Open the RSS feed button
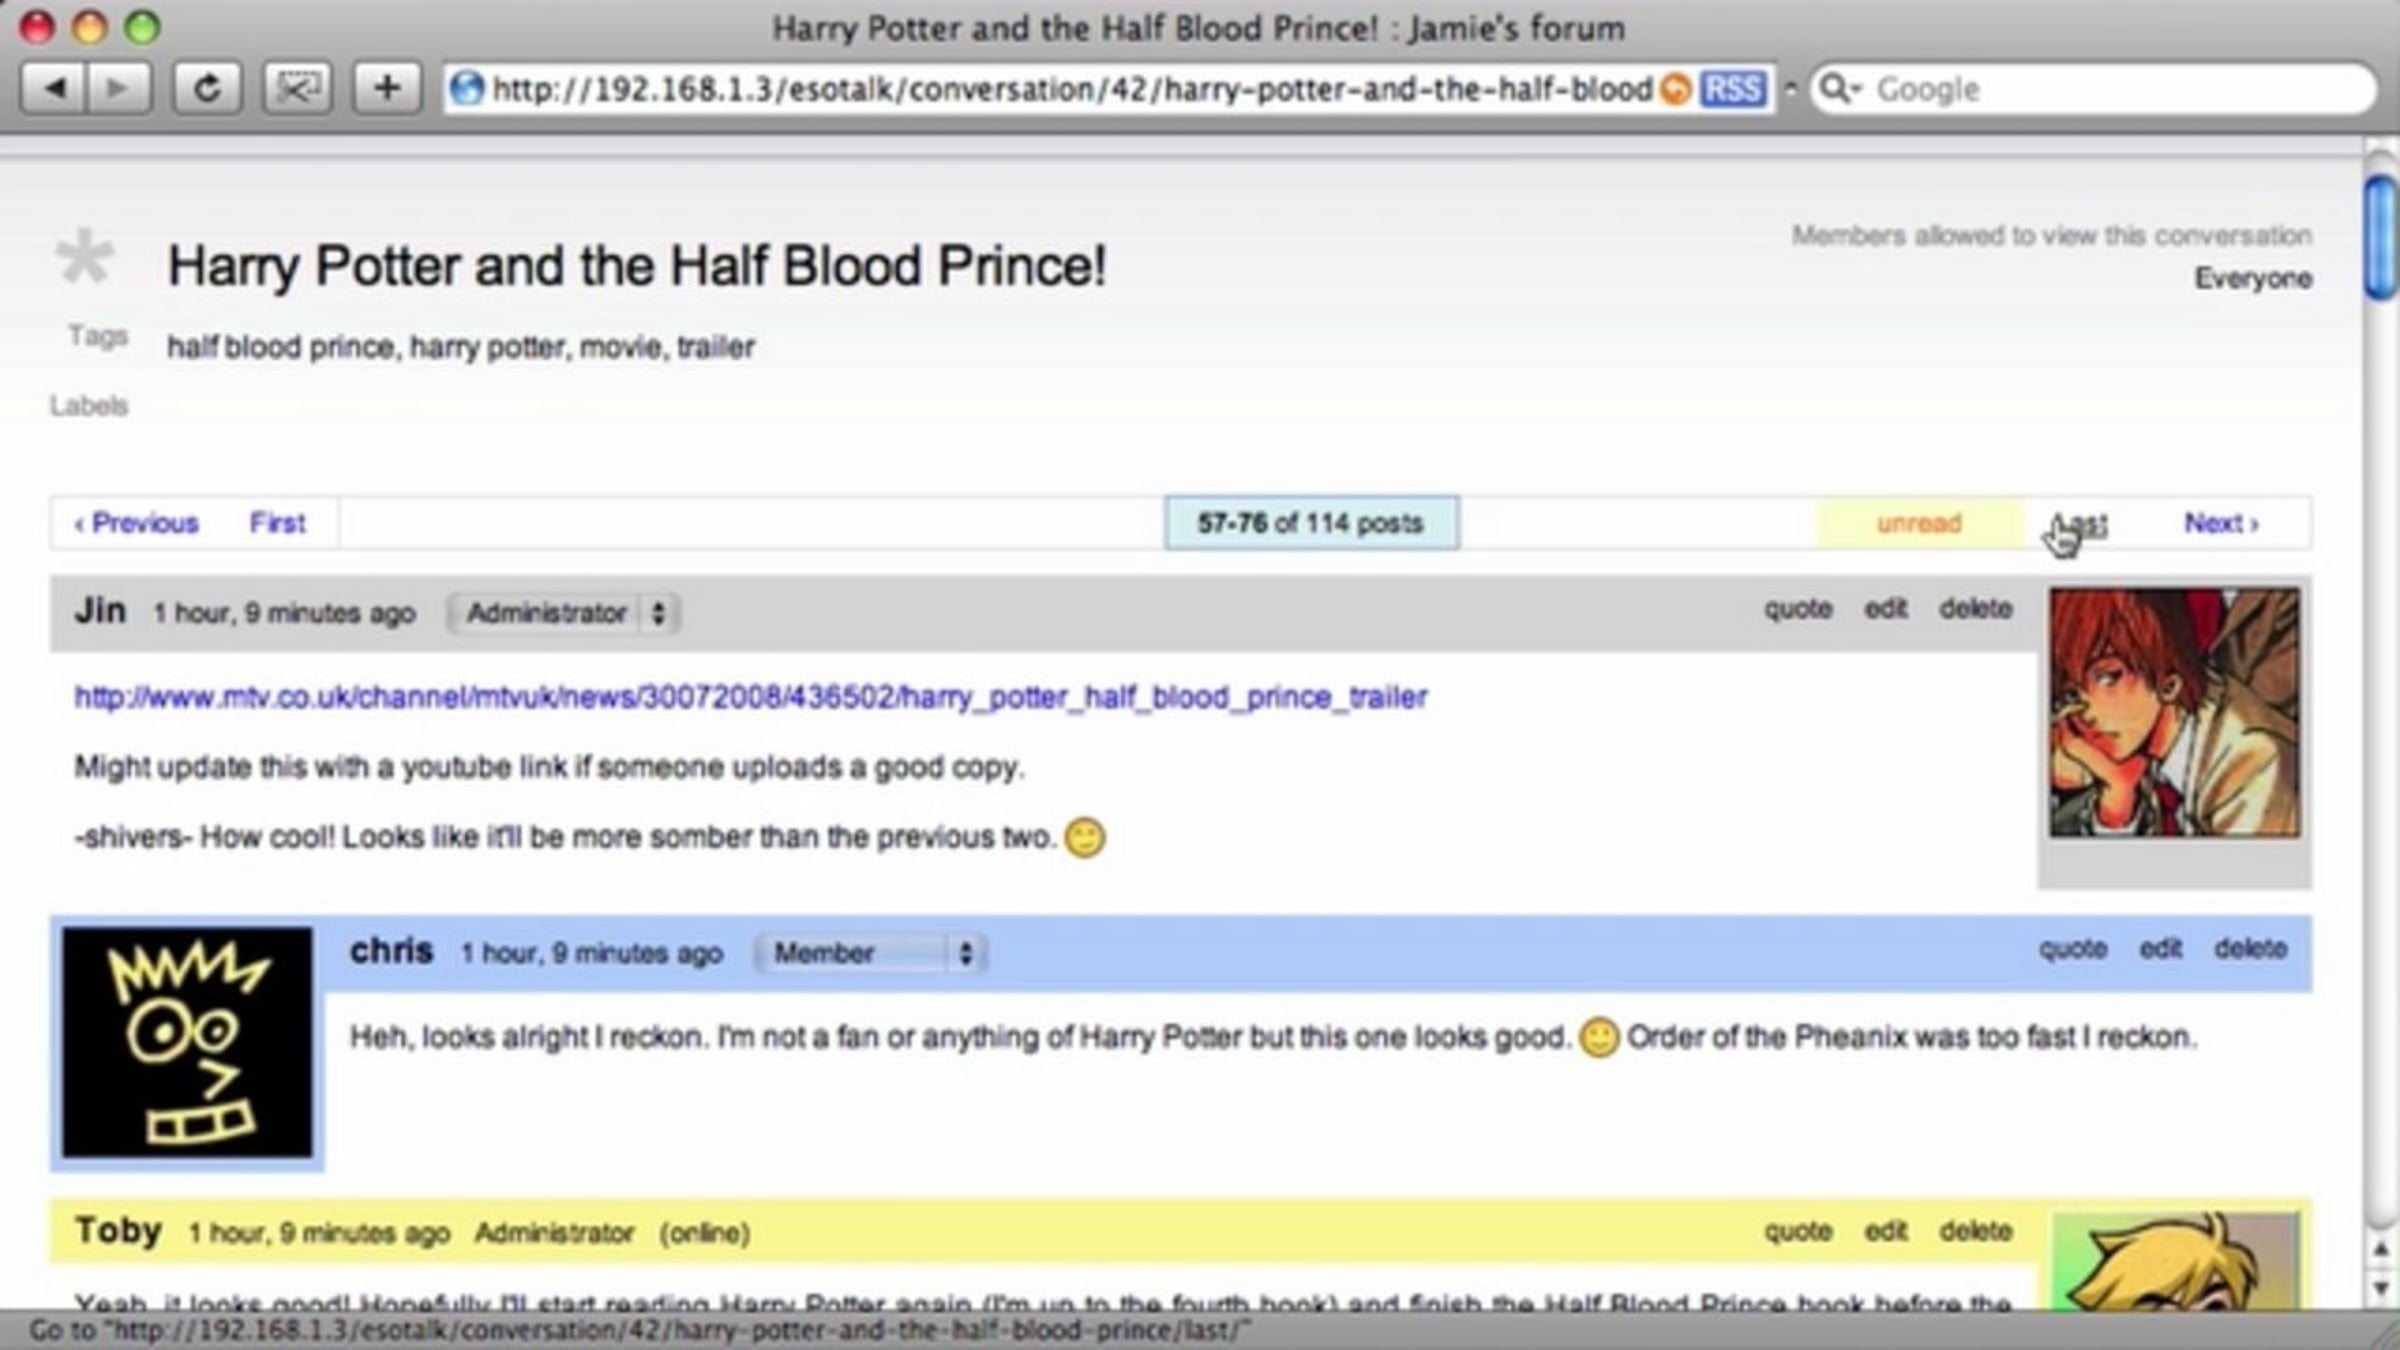Screen dimensions: 2400x1350 point(1733,90)
